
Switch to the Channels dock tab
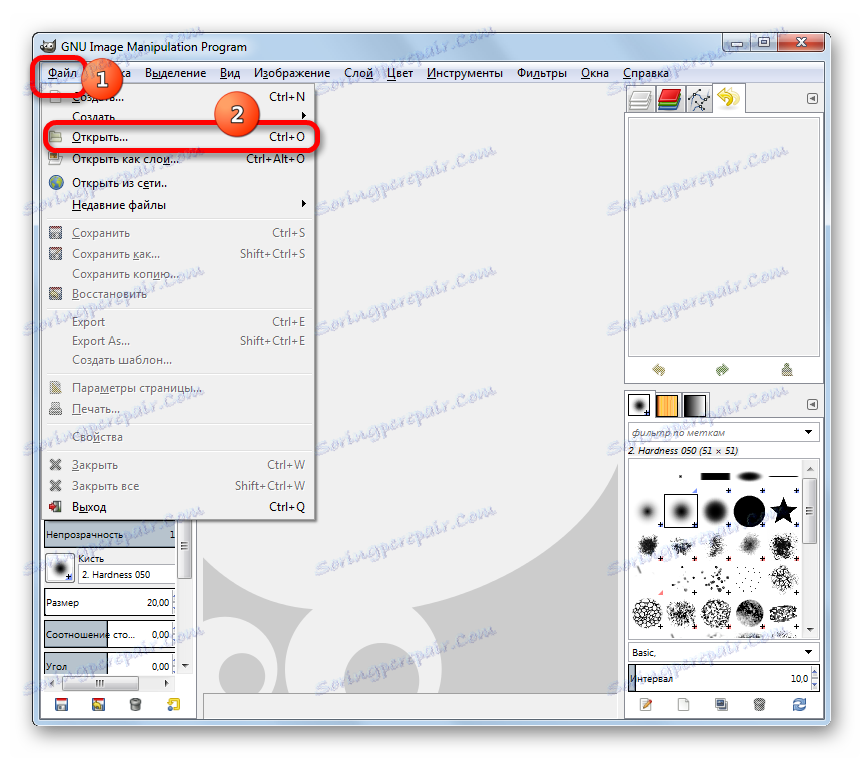point(669,99)
